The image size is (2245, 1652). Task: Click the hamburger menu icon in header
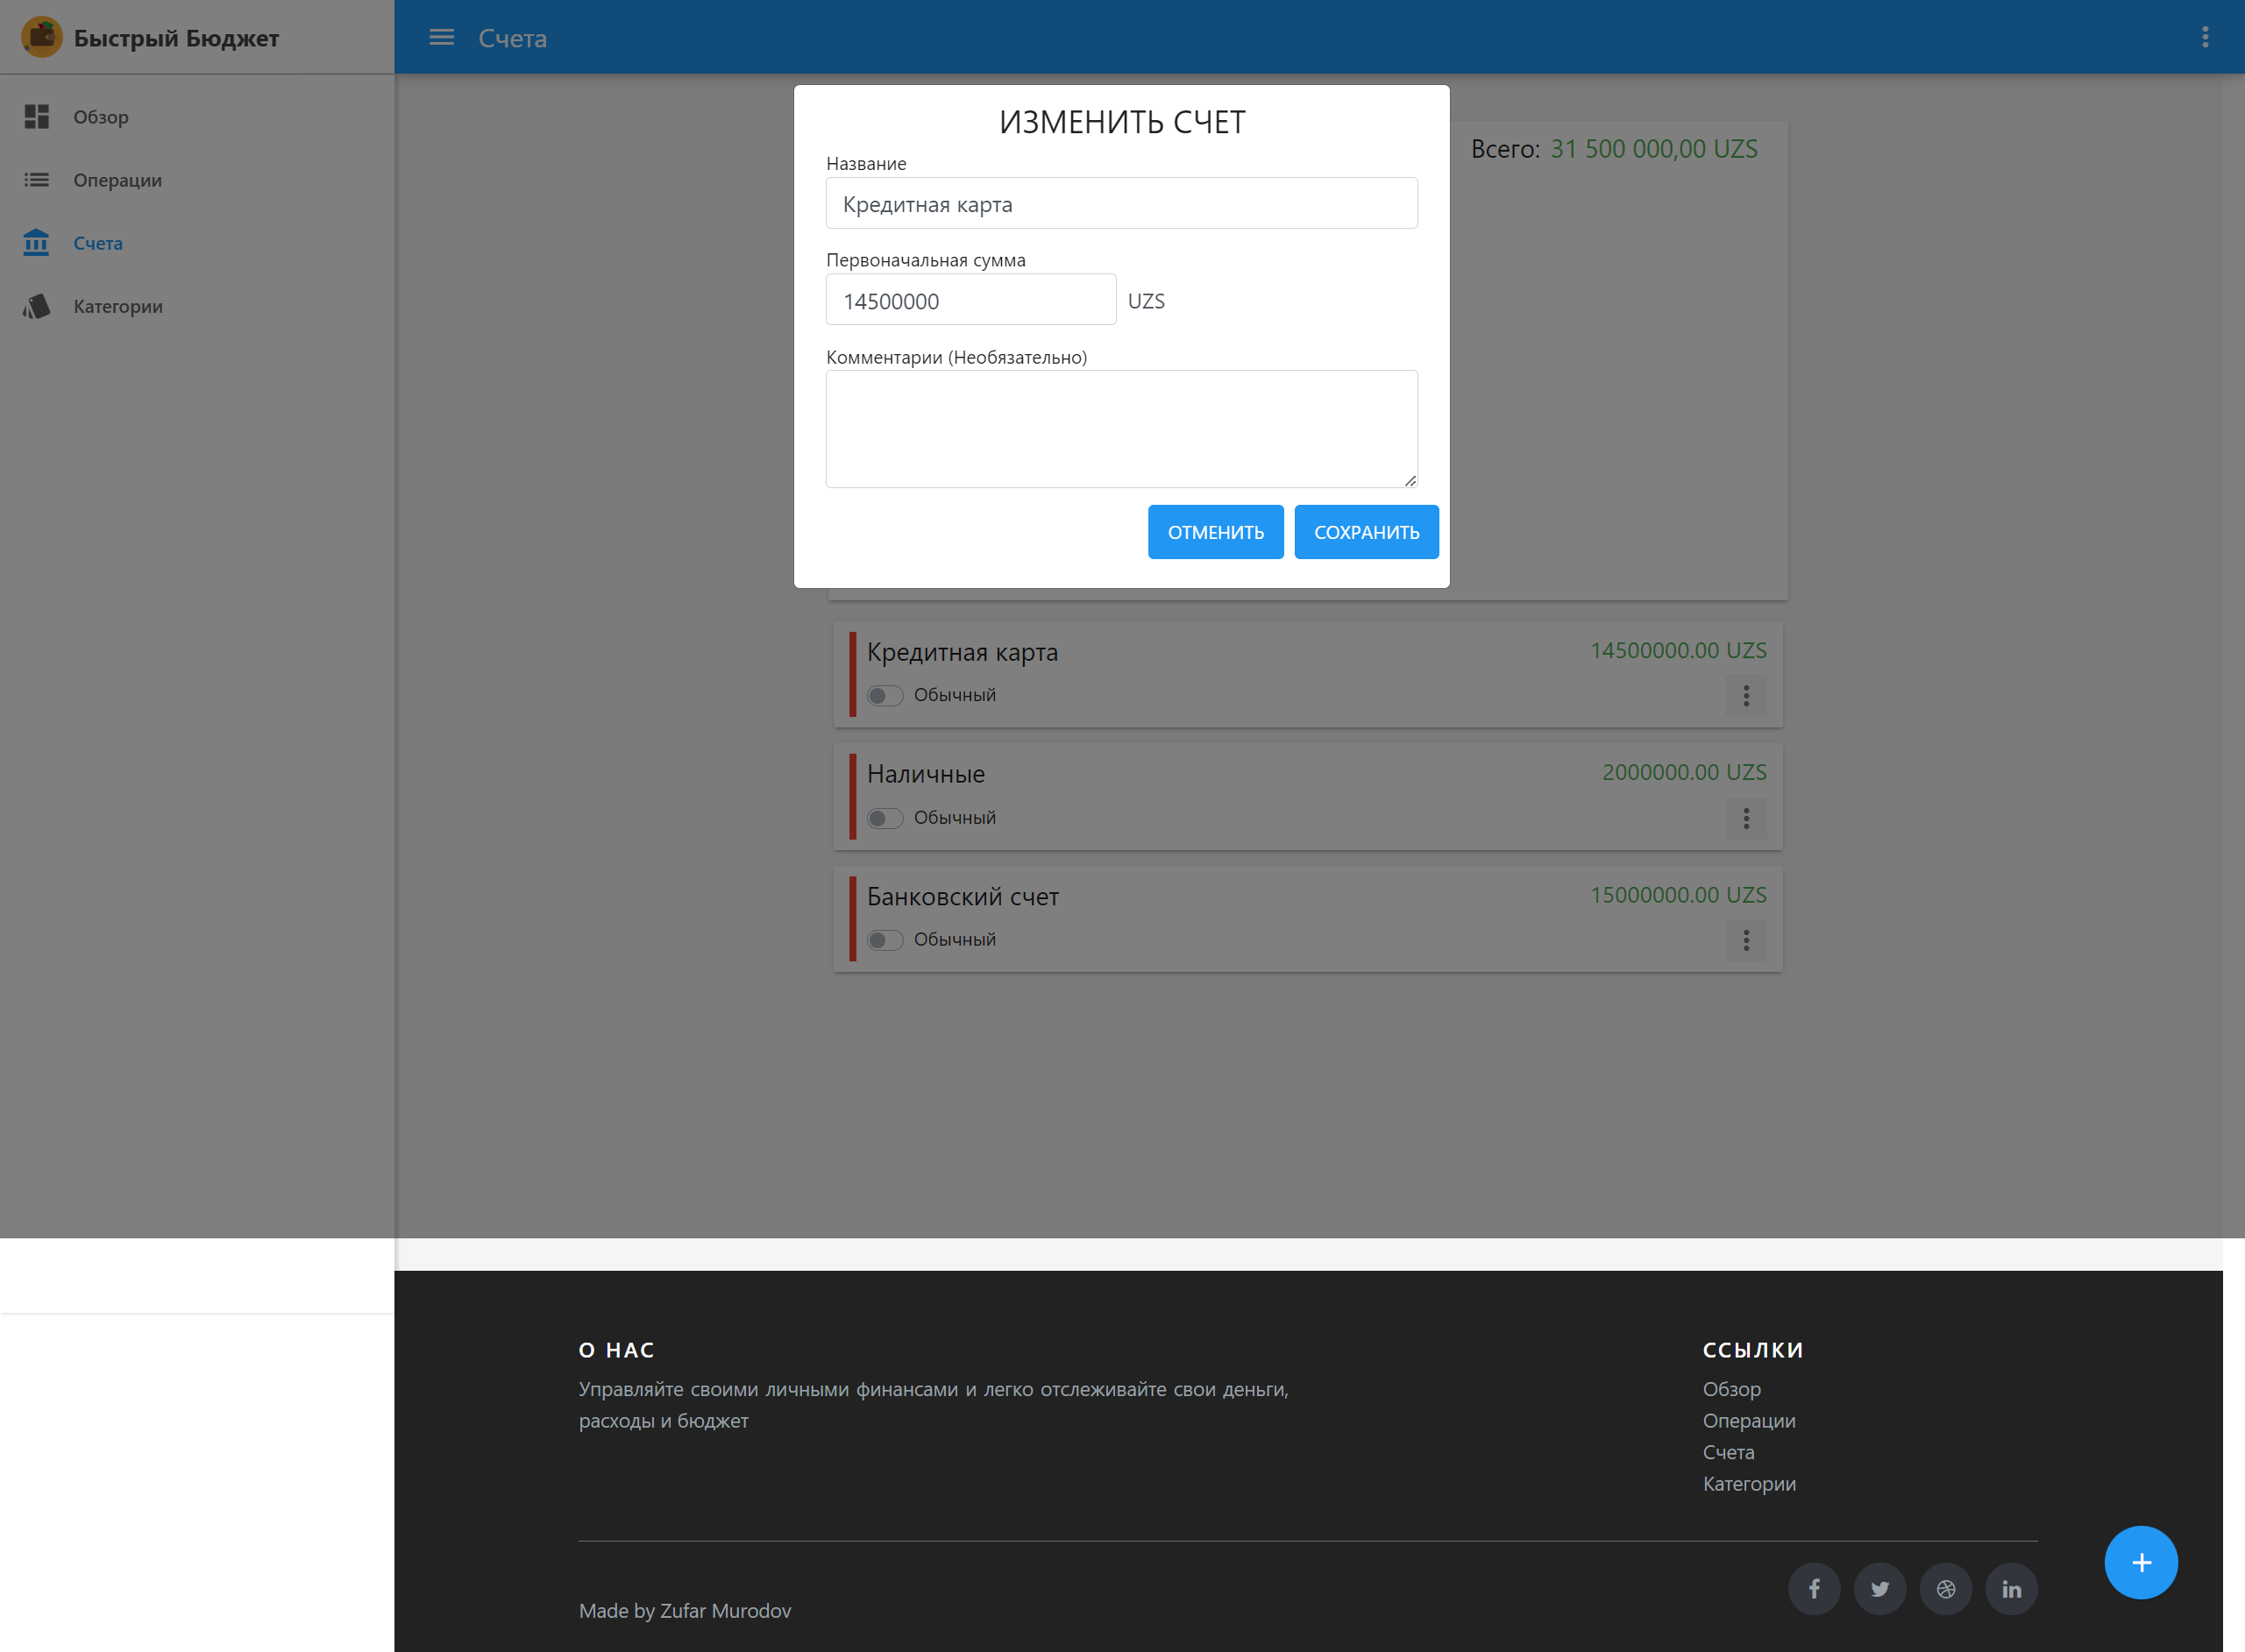(x=441, y=37)
